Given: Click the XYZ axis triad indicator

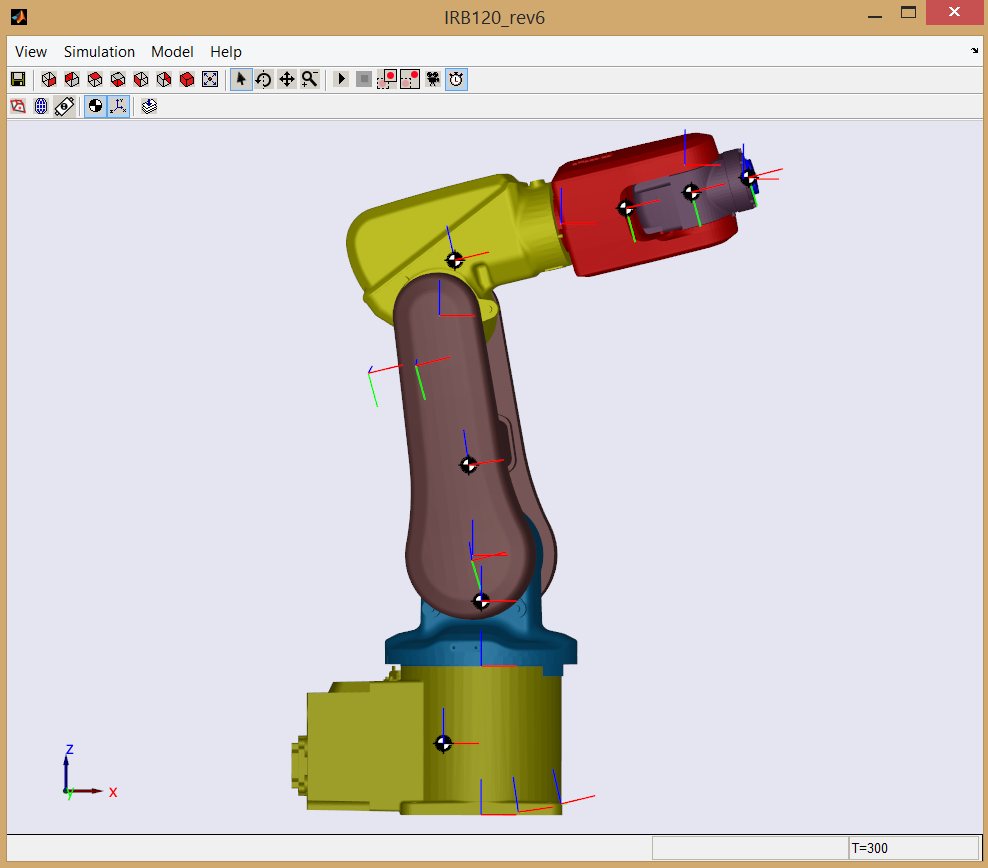Looking at the screenshot, I should pos(88,772).
